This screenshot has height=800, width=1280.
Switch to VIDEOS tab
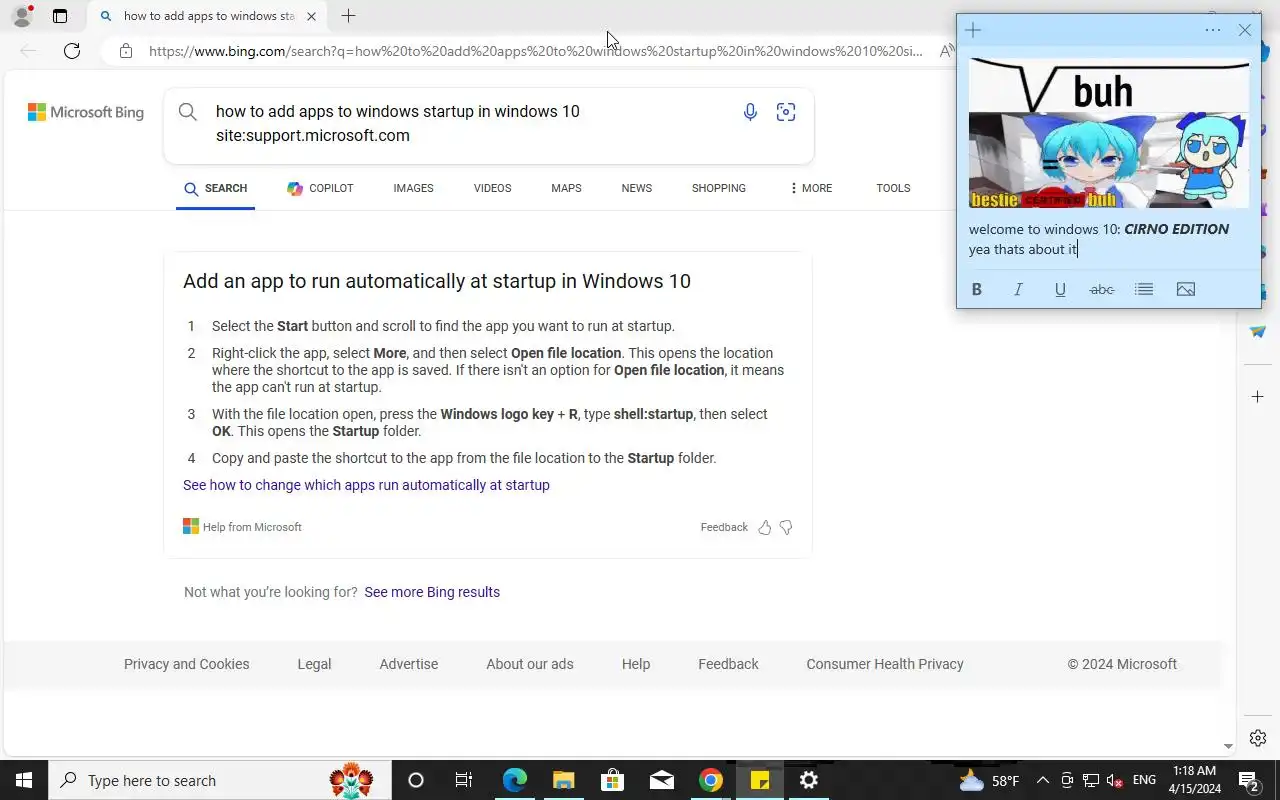tap(492, 188)
